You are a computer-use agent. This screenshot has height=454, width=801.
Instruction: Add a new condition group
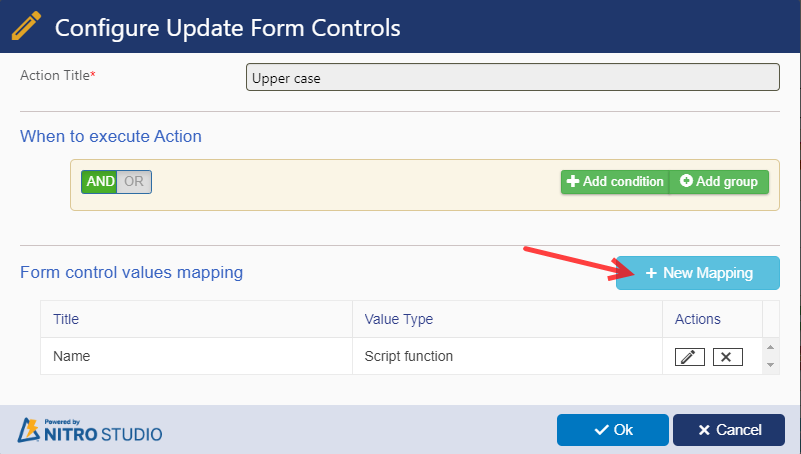tap(719, 182)
